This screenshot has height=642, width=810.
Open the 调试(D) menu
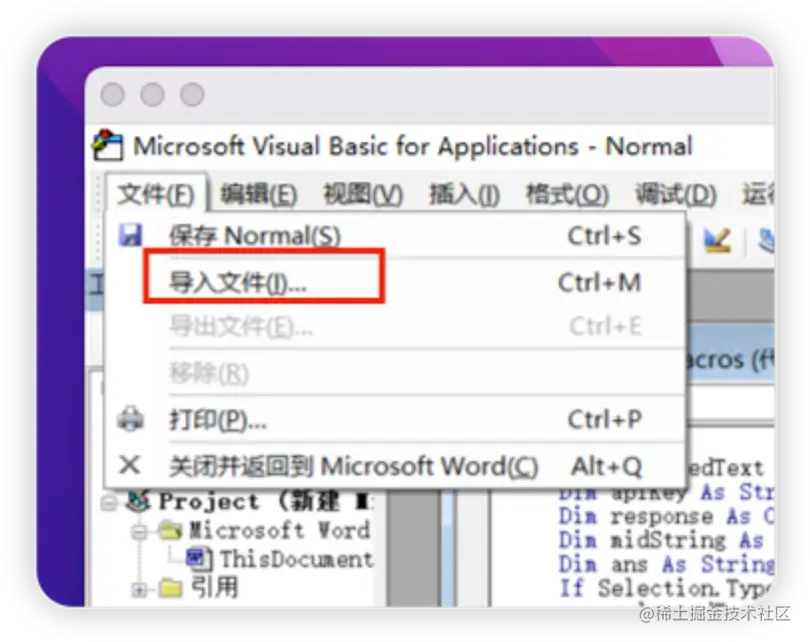[676, 195]
